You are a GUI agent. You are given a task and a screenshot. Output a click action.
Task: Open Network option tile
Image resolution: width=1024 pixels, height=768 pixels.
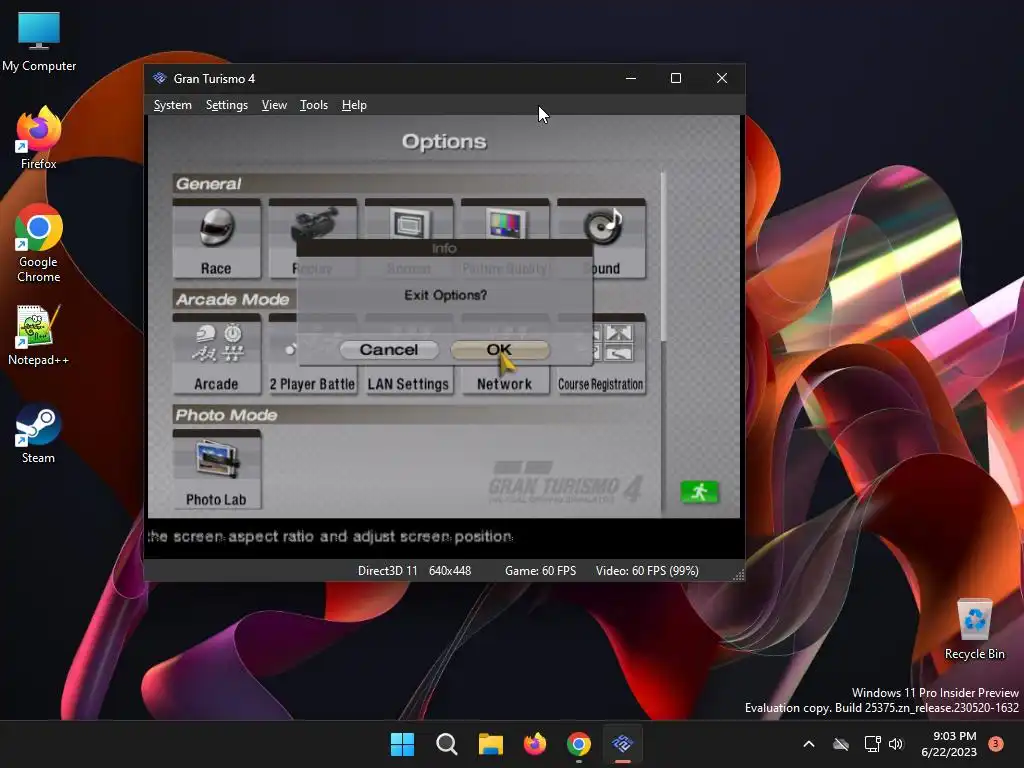[505, 384]
